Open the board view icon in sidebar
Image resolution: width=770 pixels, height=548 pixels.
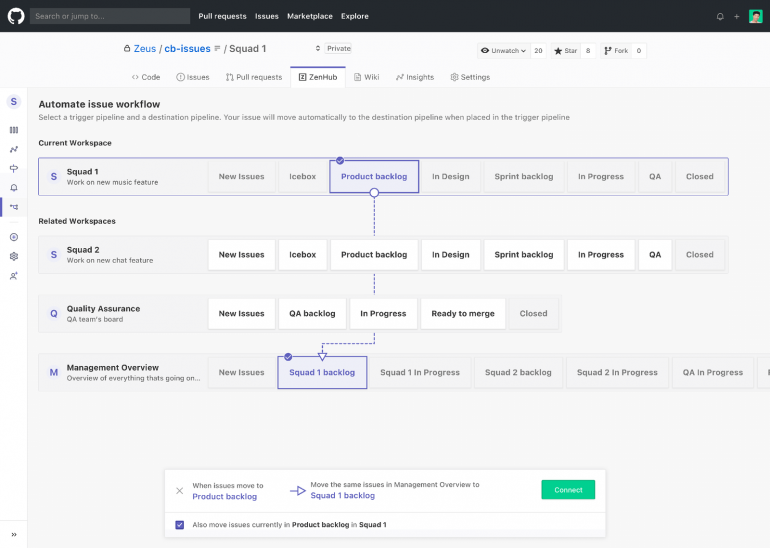point(14,130)
